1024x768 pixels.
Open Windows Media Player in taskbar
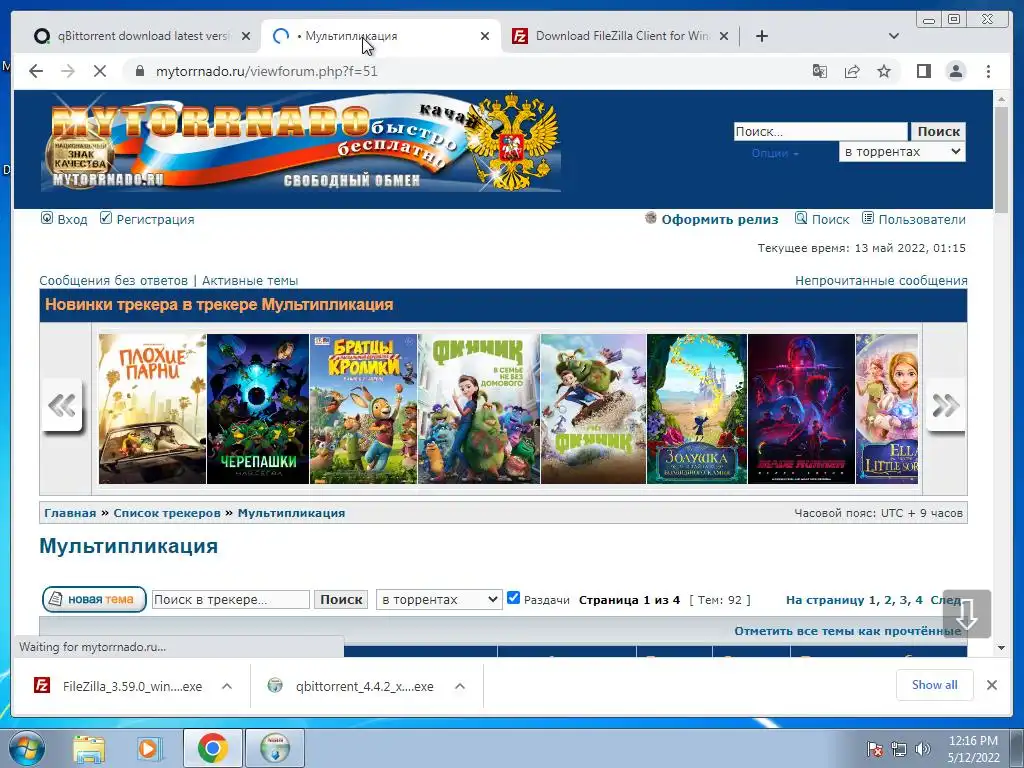[149, 748]
